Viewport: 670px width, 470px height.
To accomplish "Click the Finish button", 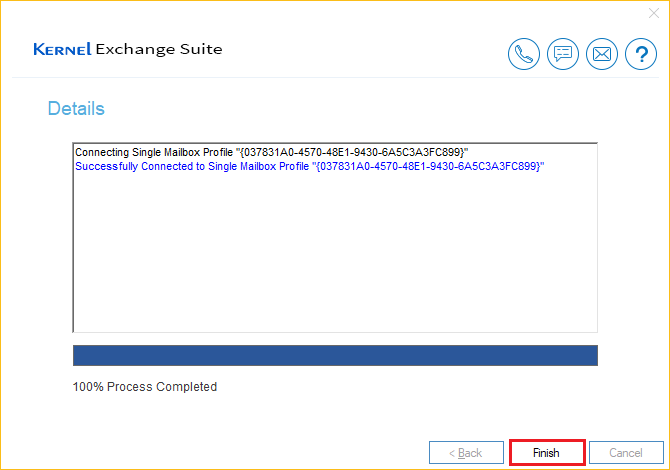I will [x=547, y=452].
